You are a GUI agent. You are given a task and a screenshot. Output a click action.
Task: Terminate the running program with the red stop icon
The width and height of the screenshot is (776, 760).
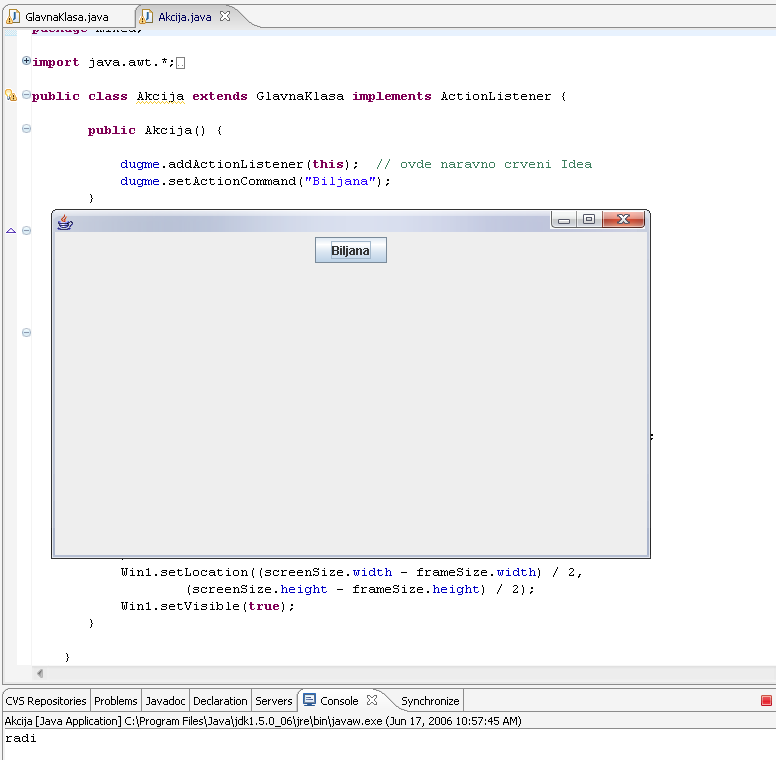click(x=766, y=701)
